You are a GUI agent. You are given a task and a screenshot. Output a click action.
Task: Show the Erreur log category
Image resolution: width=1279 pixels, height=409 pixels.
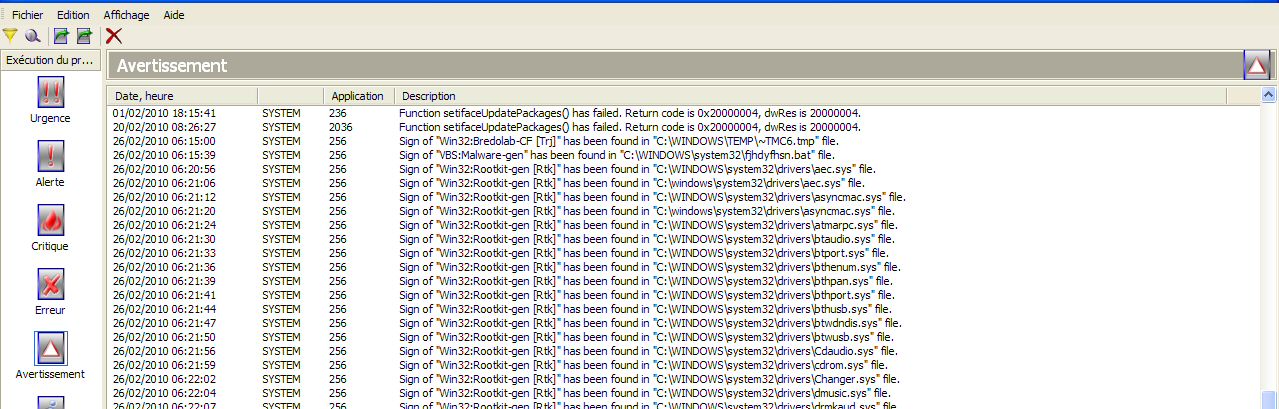point(50,292)
